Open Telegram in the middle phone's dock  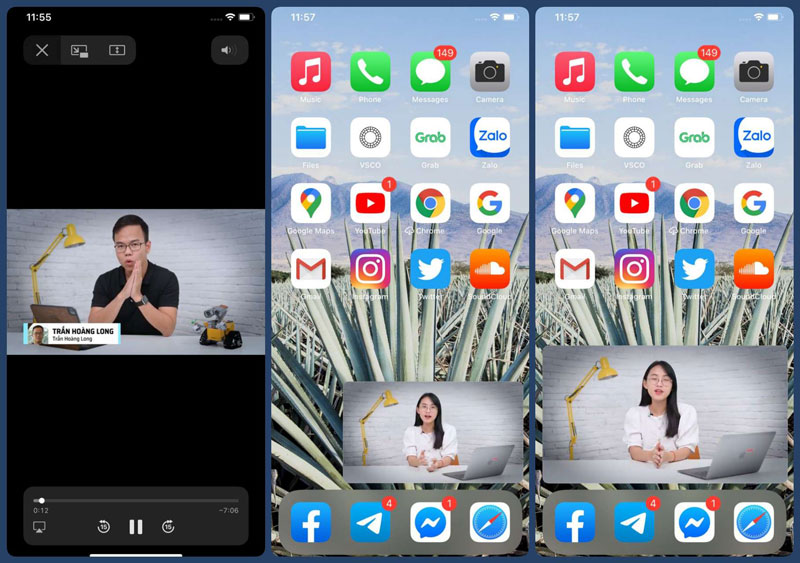370,522
